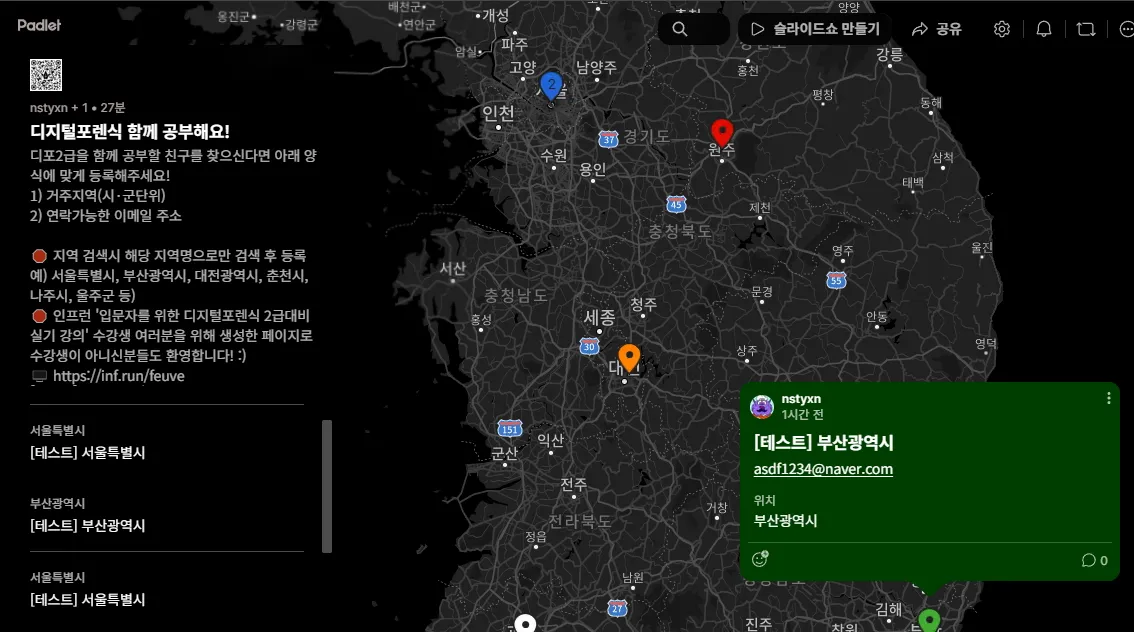Click the nstyxn avatar on the post card
The width and height of the screenshot is (1134, 632).
(762, 406)
